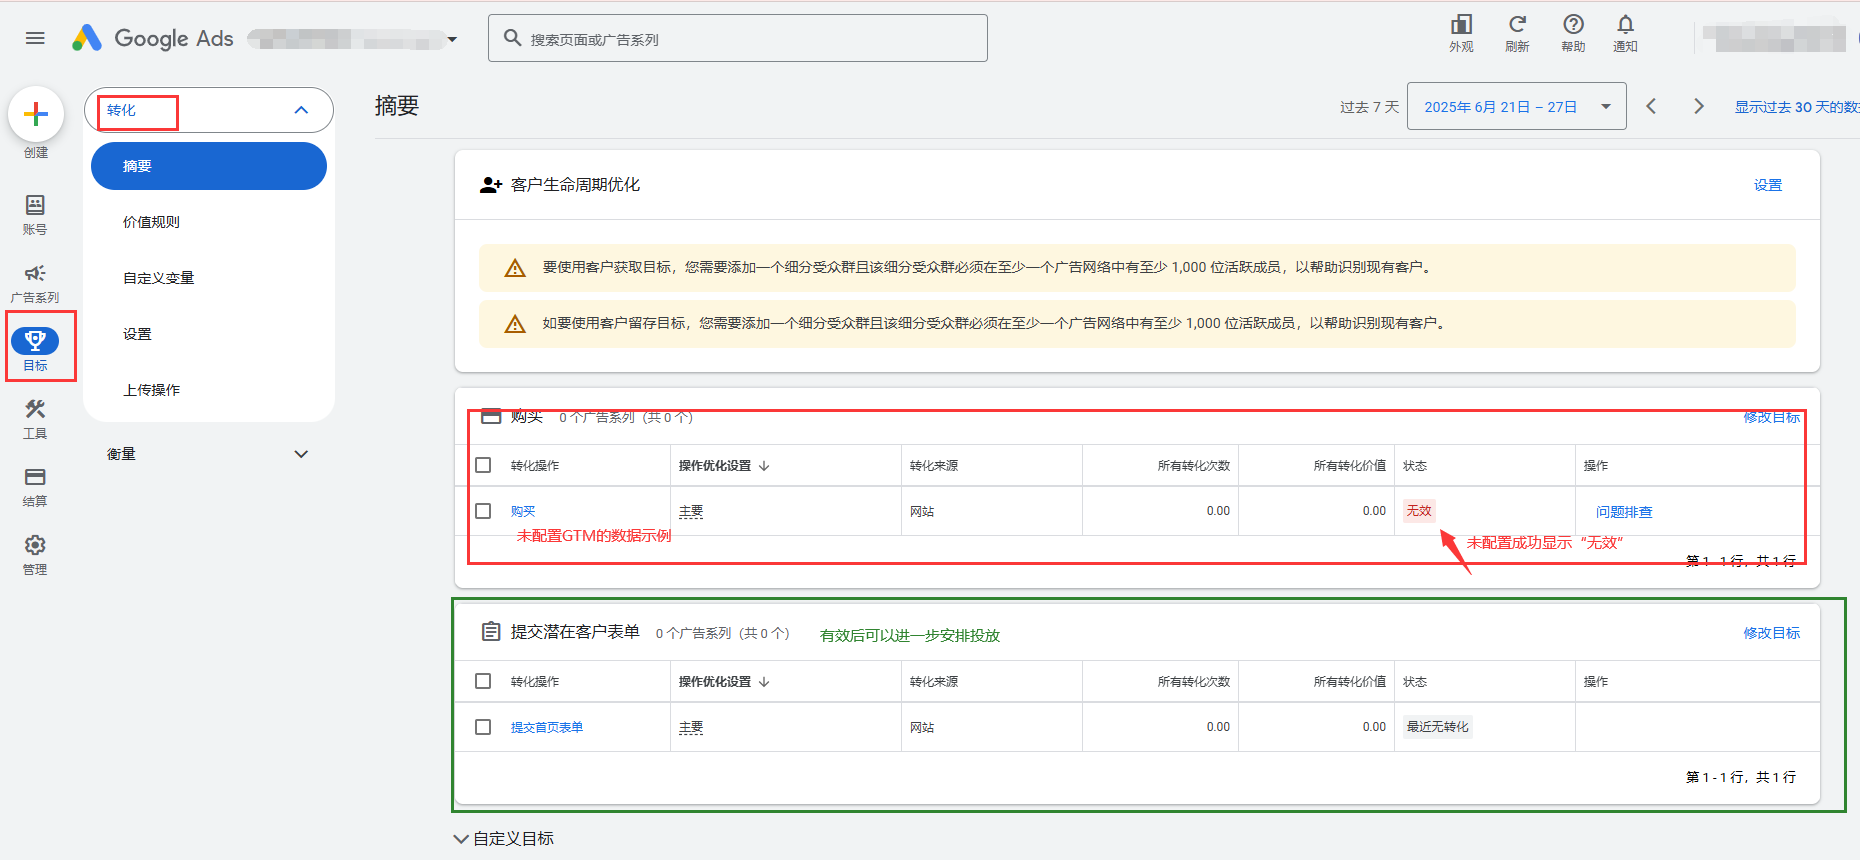Screen dimensions: 1860x860
Task: Select all in the 购买 table header checkbox
Action: coord(483,465)
